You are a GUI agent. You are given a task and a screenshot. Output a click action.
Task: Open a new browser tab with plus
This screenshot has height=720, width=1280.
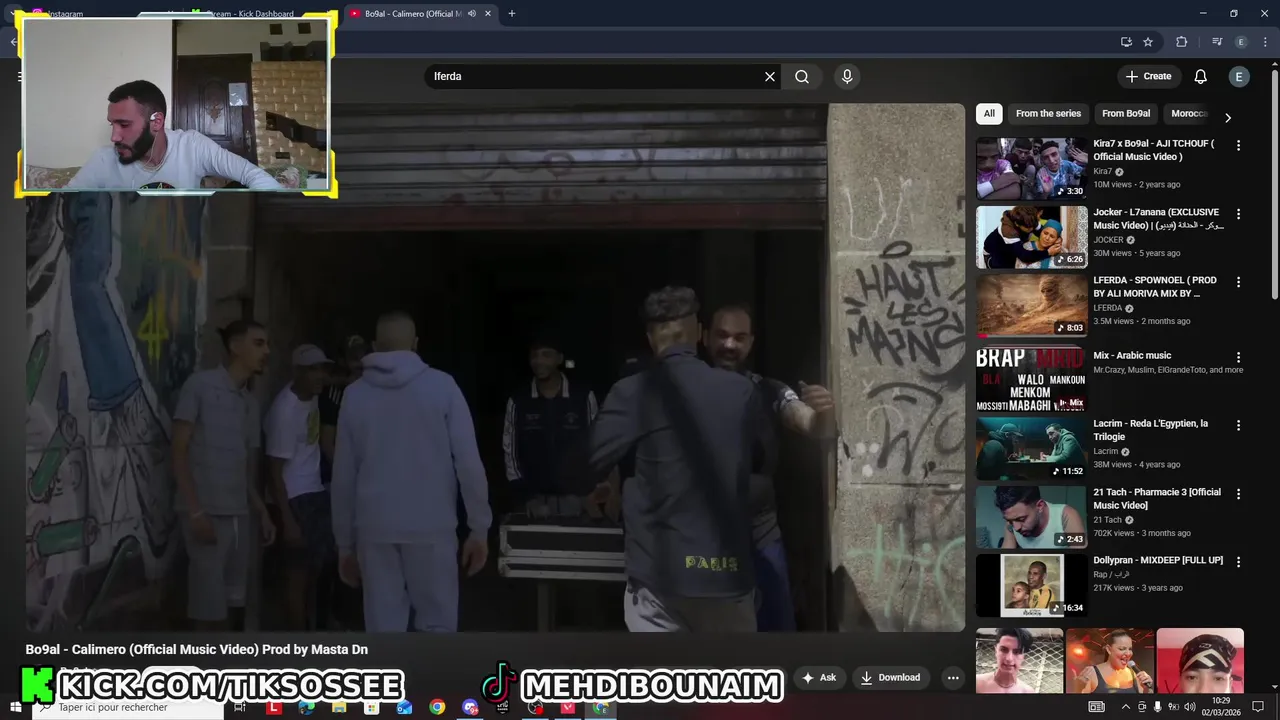click(512, 14)
